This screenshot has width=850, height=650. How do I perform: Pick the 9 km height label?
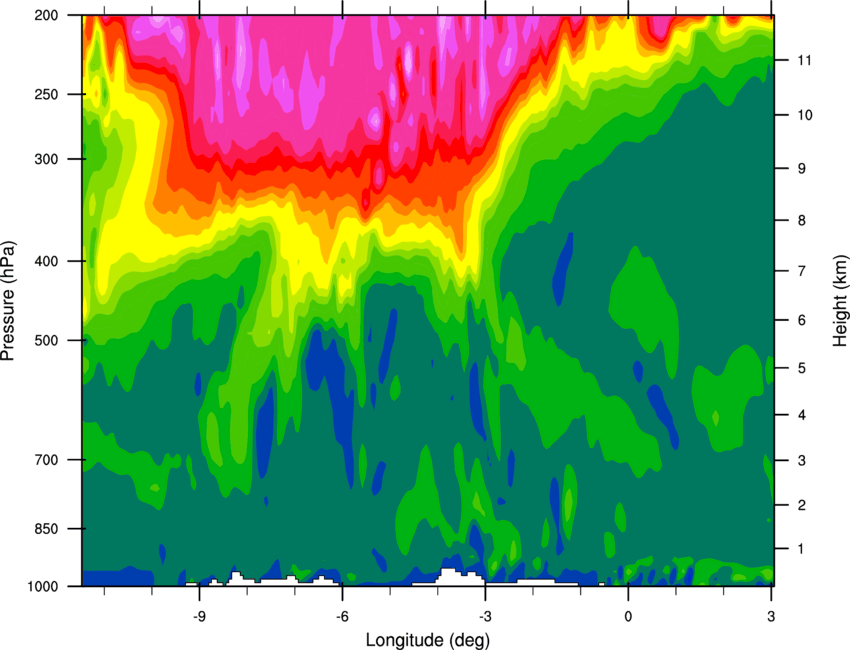coord(801,169)
